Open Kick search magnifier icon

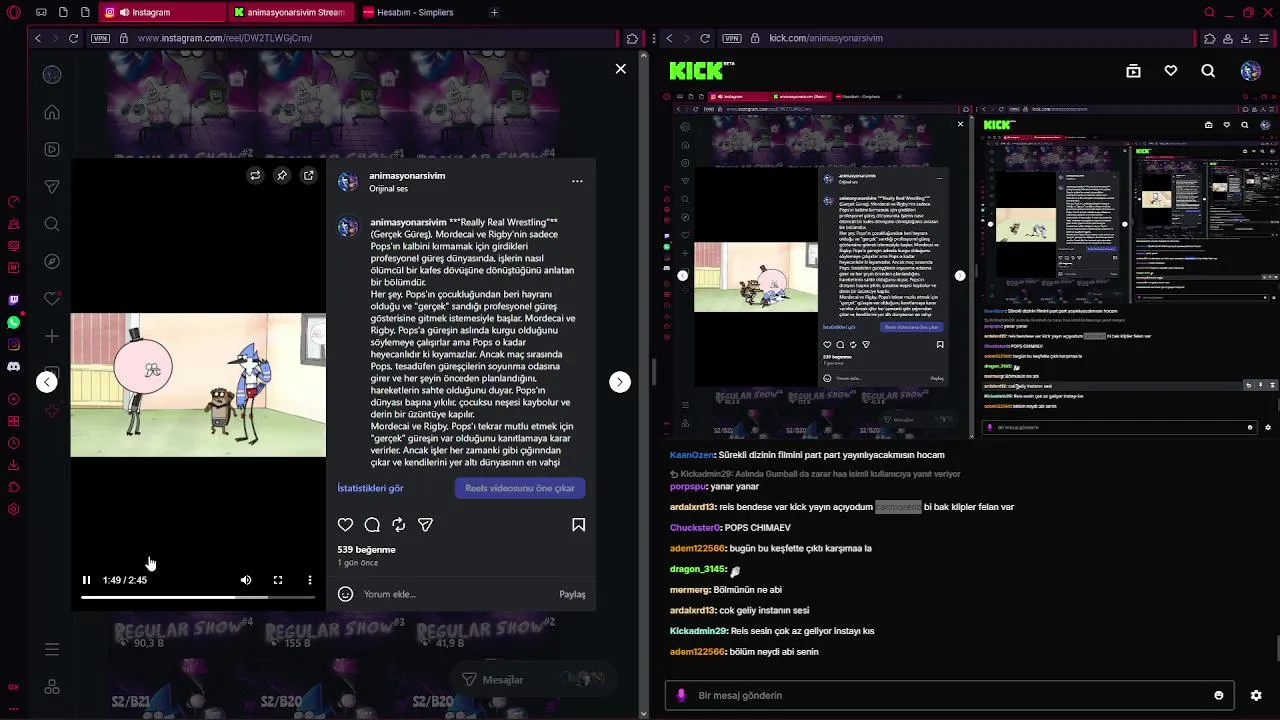click(x=1208, y=71)
